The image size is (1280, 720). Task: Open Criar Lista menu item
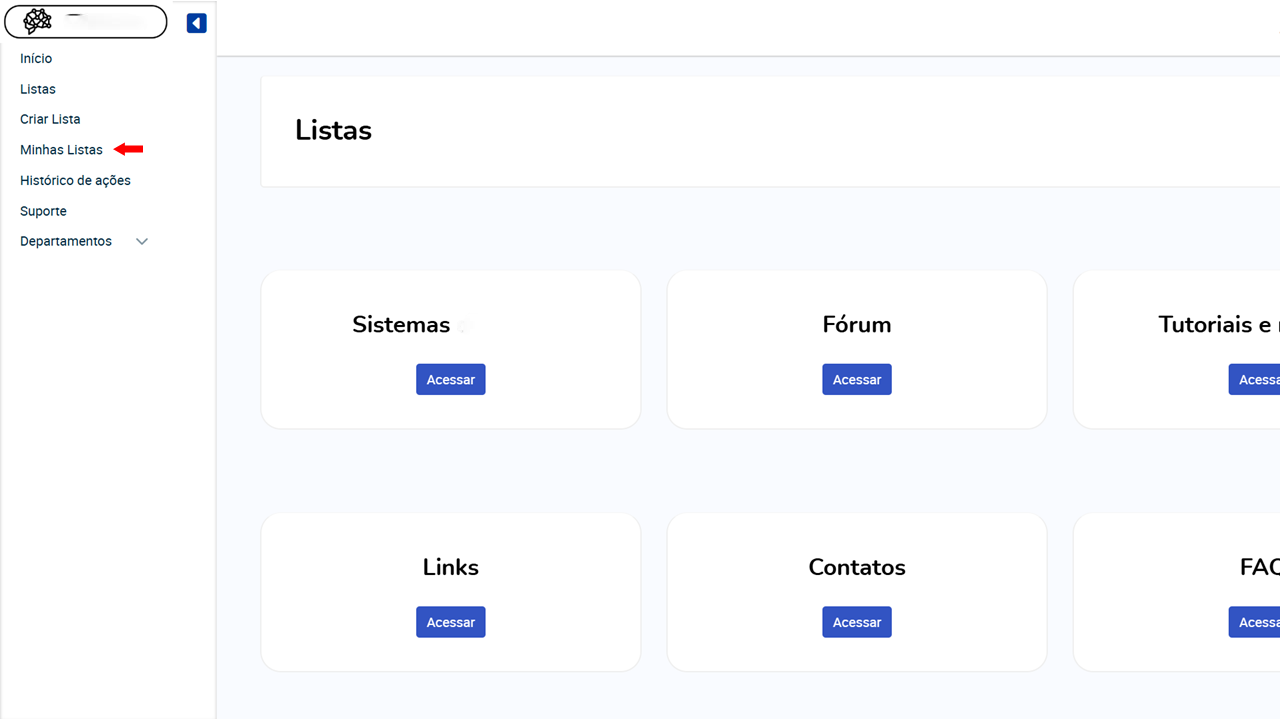[50, 119]
